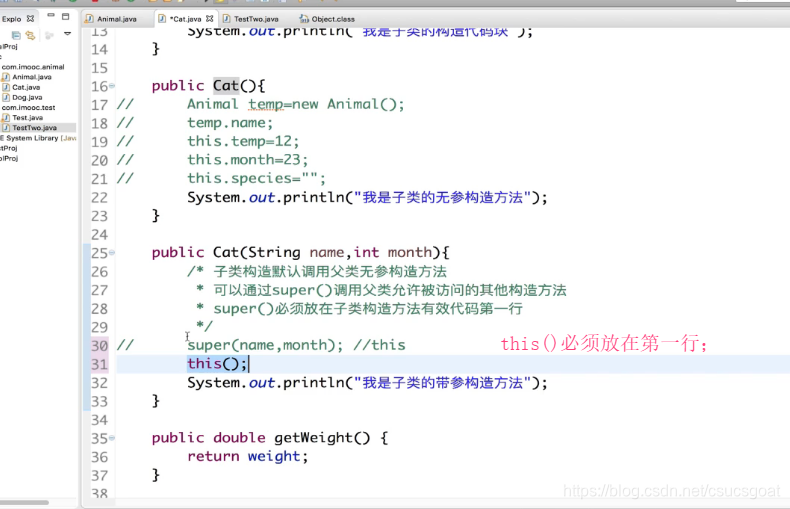Select TestTwo.java in the package tree
The image size is (790, 509).
pyautogui.click(x=34, y=128)
